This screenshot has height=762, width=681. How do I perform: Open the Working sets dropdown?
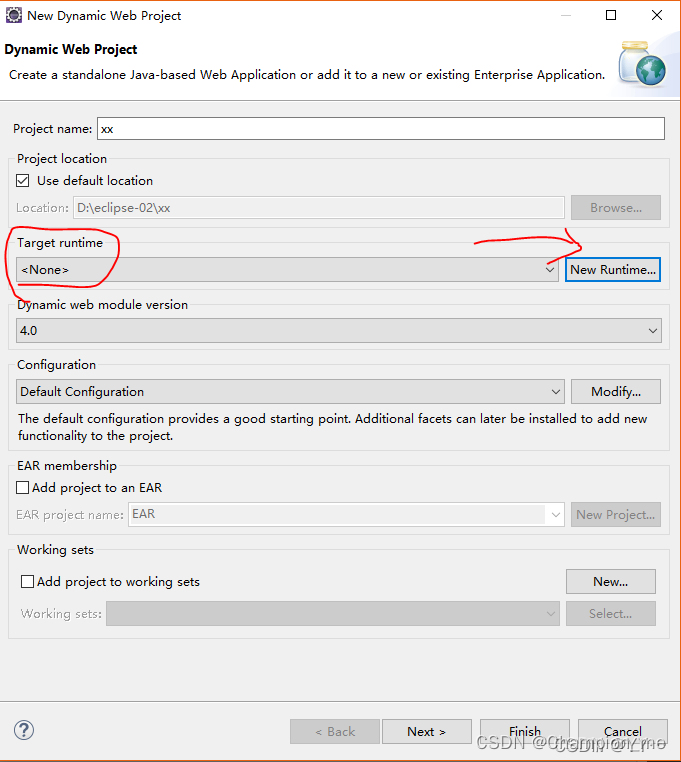(333, 613)
